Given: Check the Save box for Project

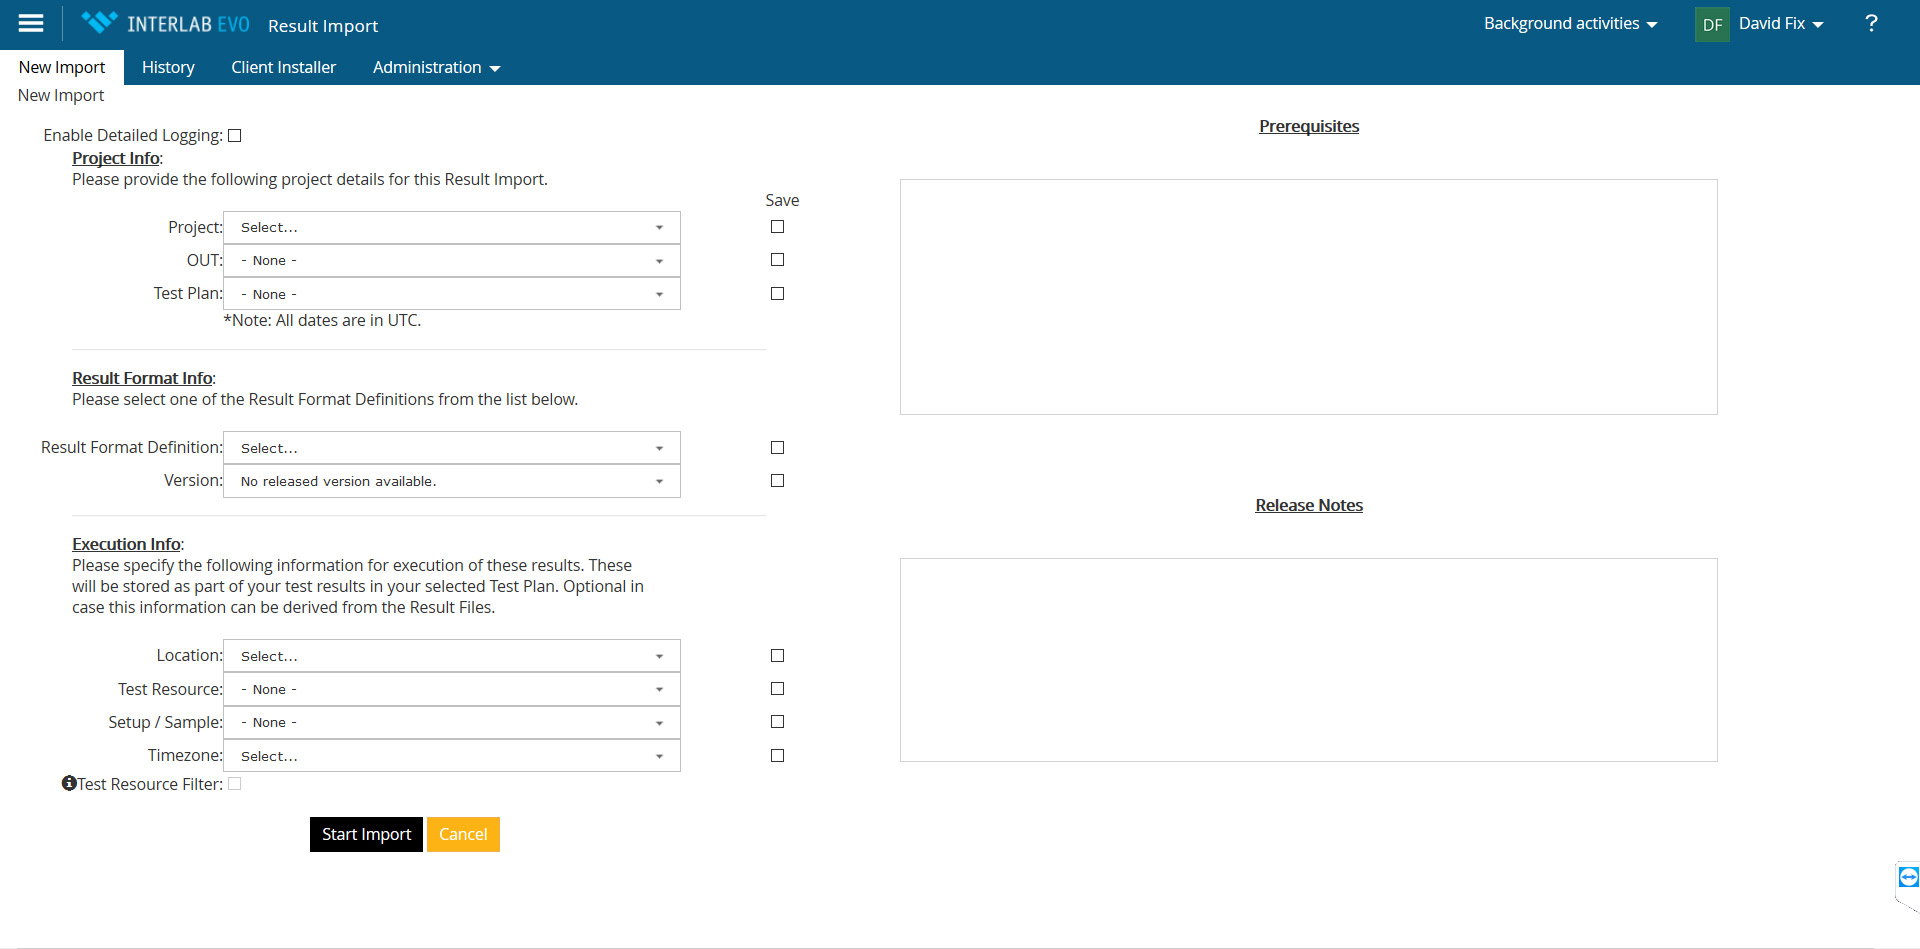Looking at the screenshot, I should pos(777,227).
